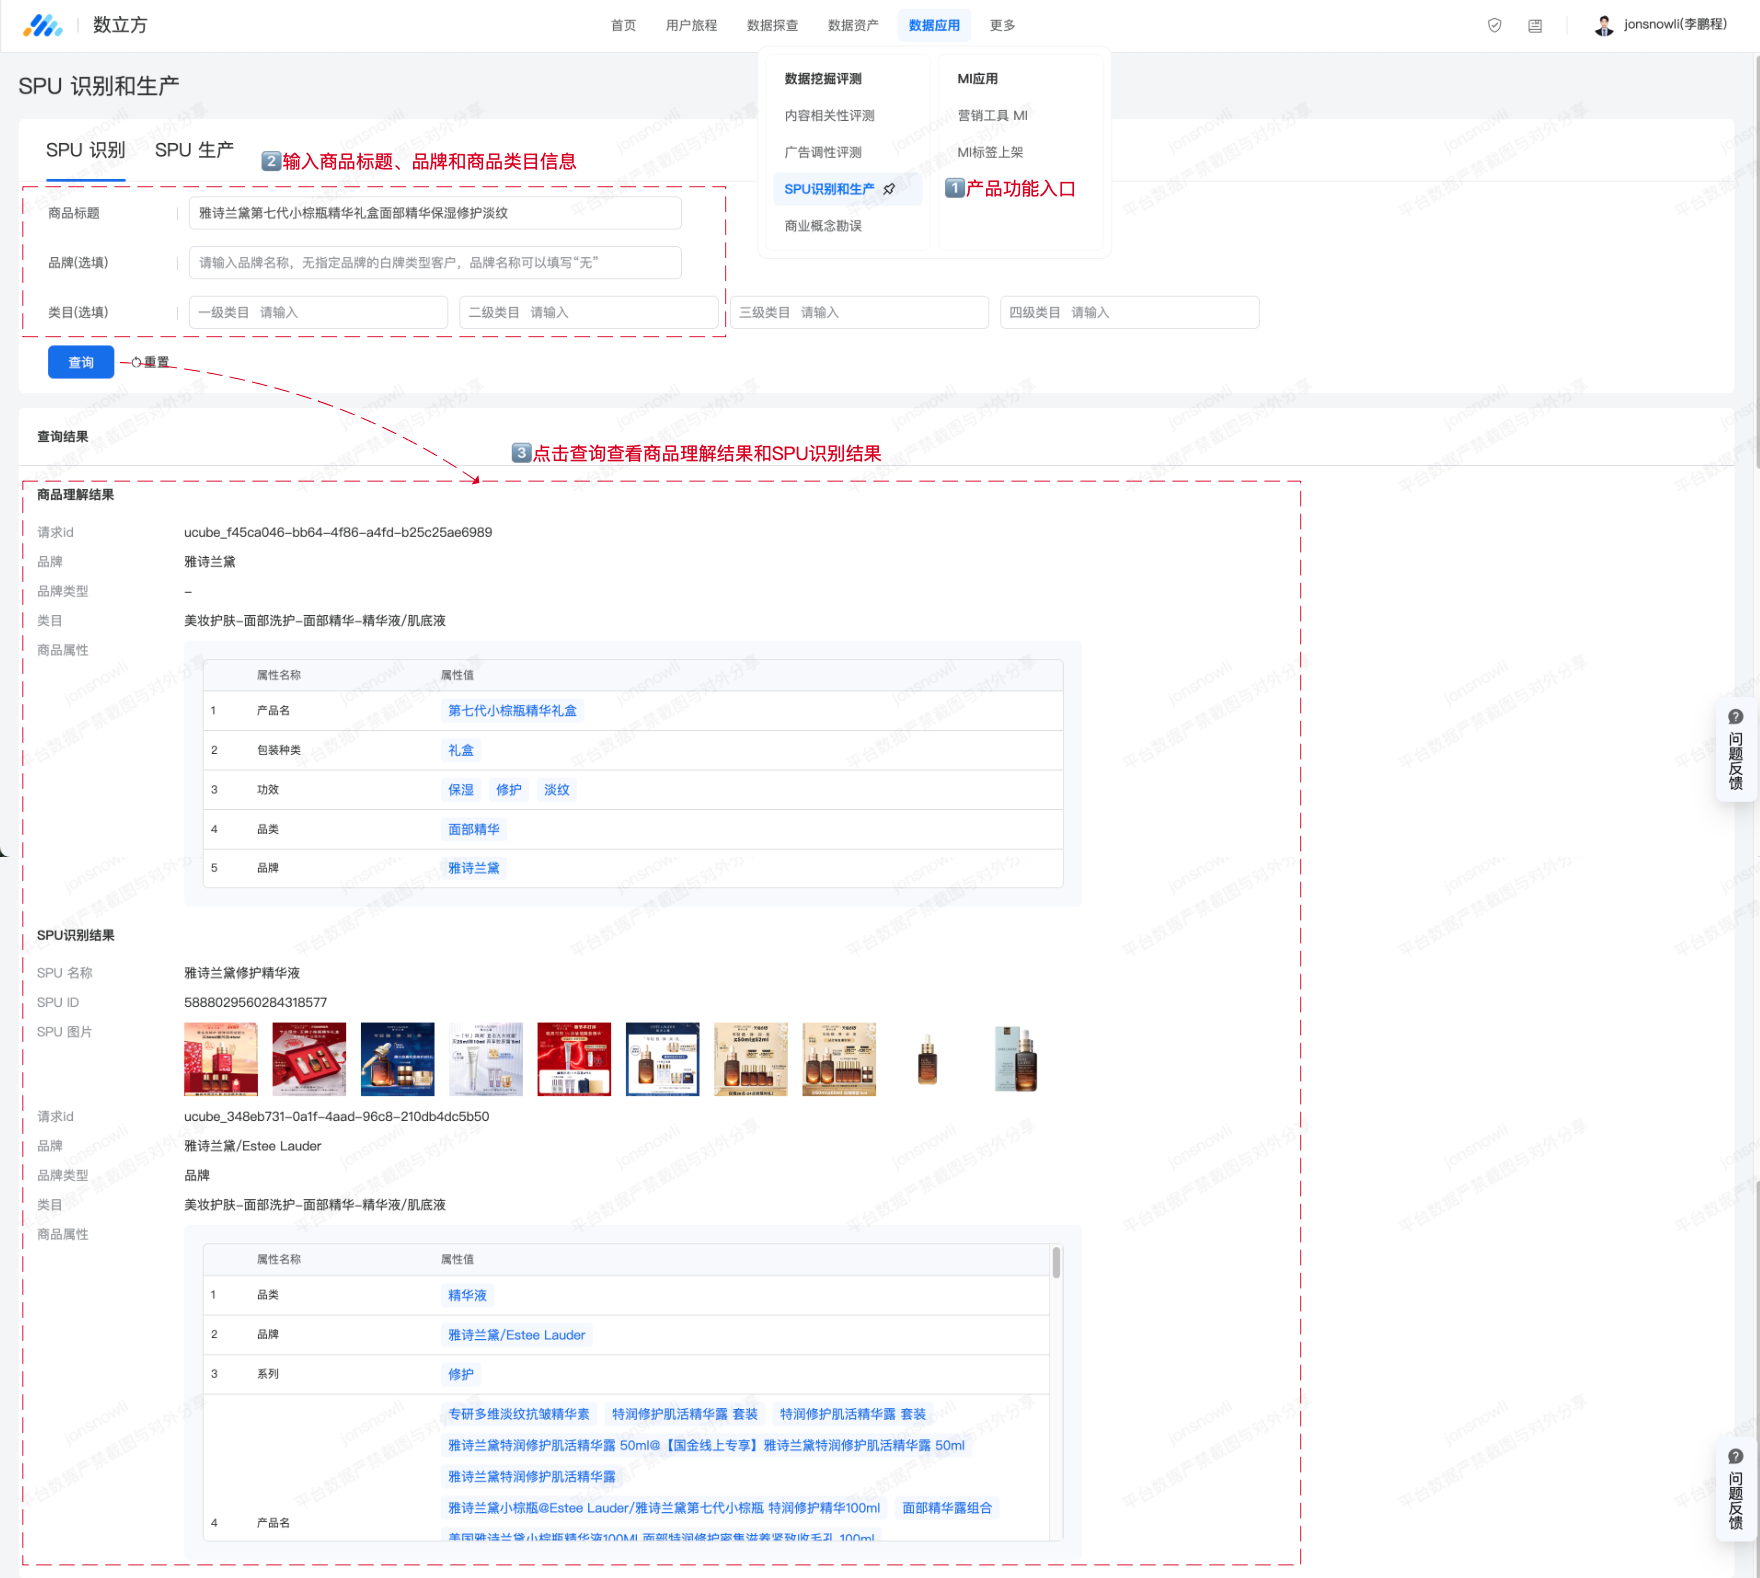Image resolution: width=1760 pixels, height=1578 pixels.
Task: Click the 保湿 efficacy tag
Action: (x=461, y=790)
